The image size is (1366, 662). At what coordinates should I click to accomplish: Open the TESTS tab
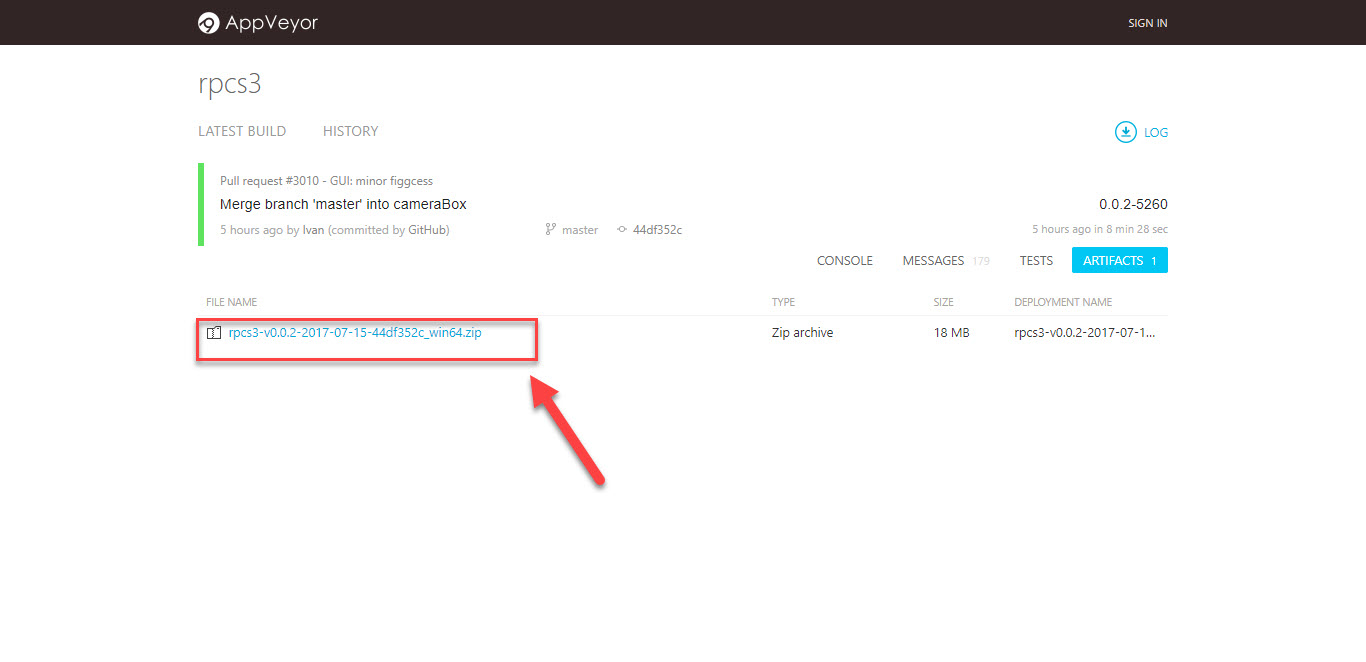pos(1036,260)
